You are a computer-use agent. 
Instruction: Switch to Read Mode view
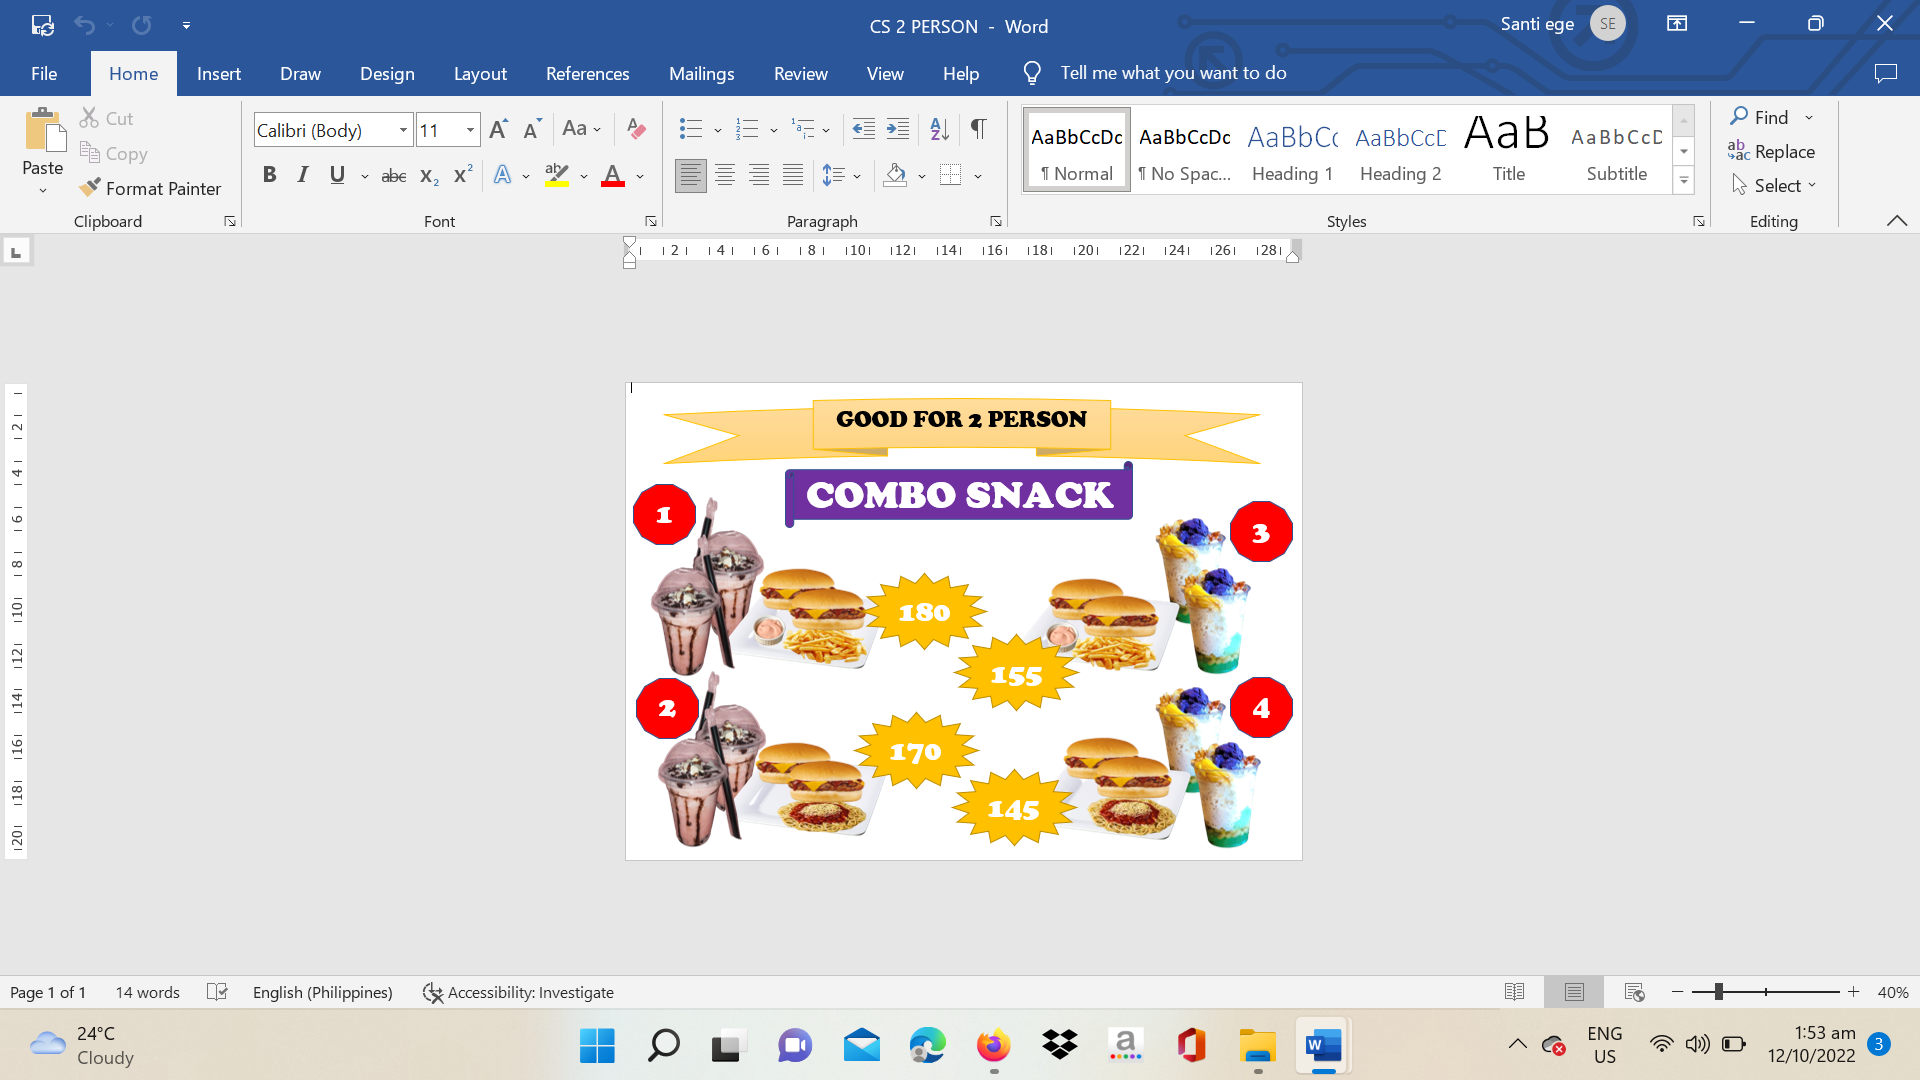pos(1514,992)
